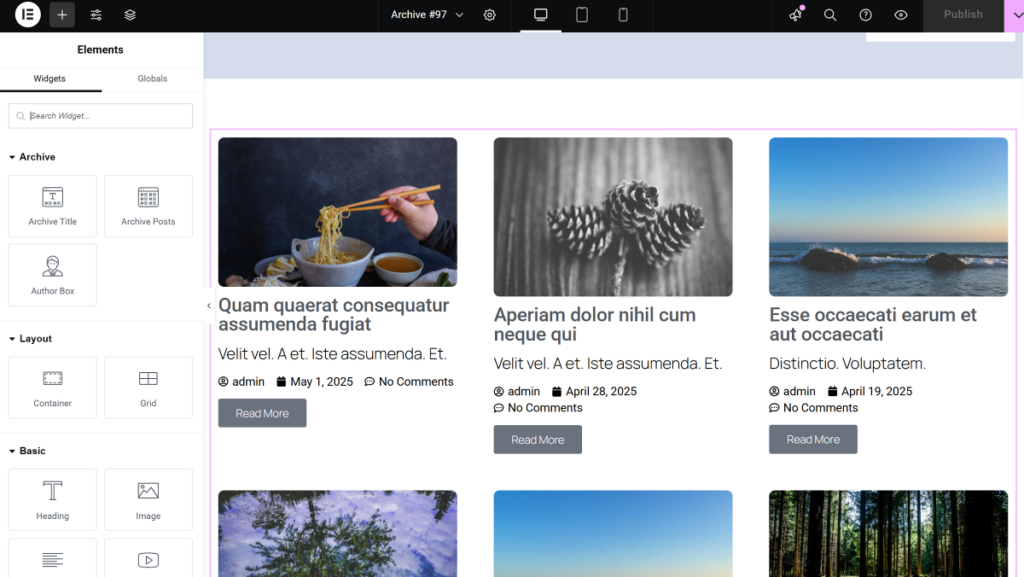Open the Elementor main menu logo
Screen dimensions: 1024x577
pyautogui.click(x=27, y=14)
